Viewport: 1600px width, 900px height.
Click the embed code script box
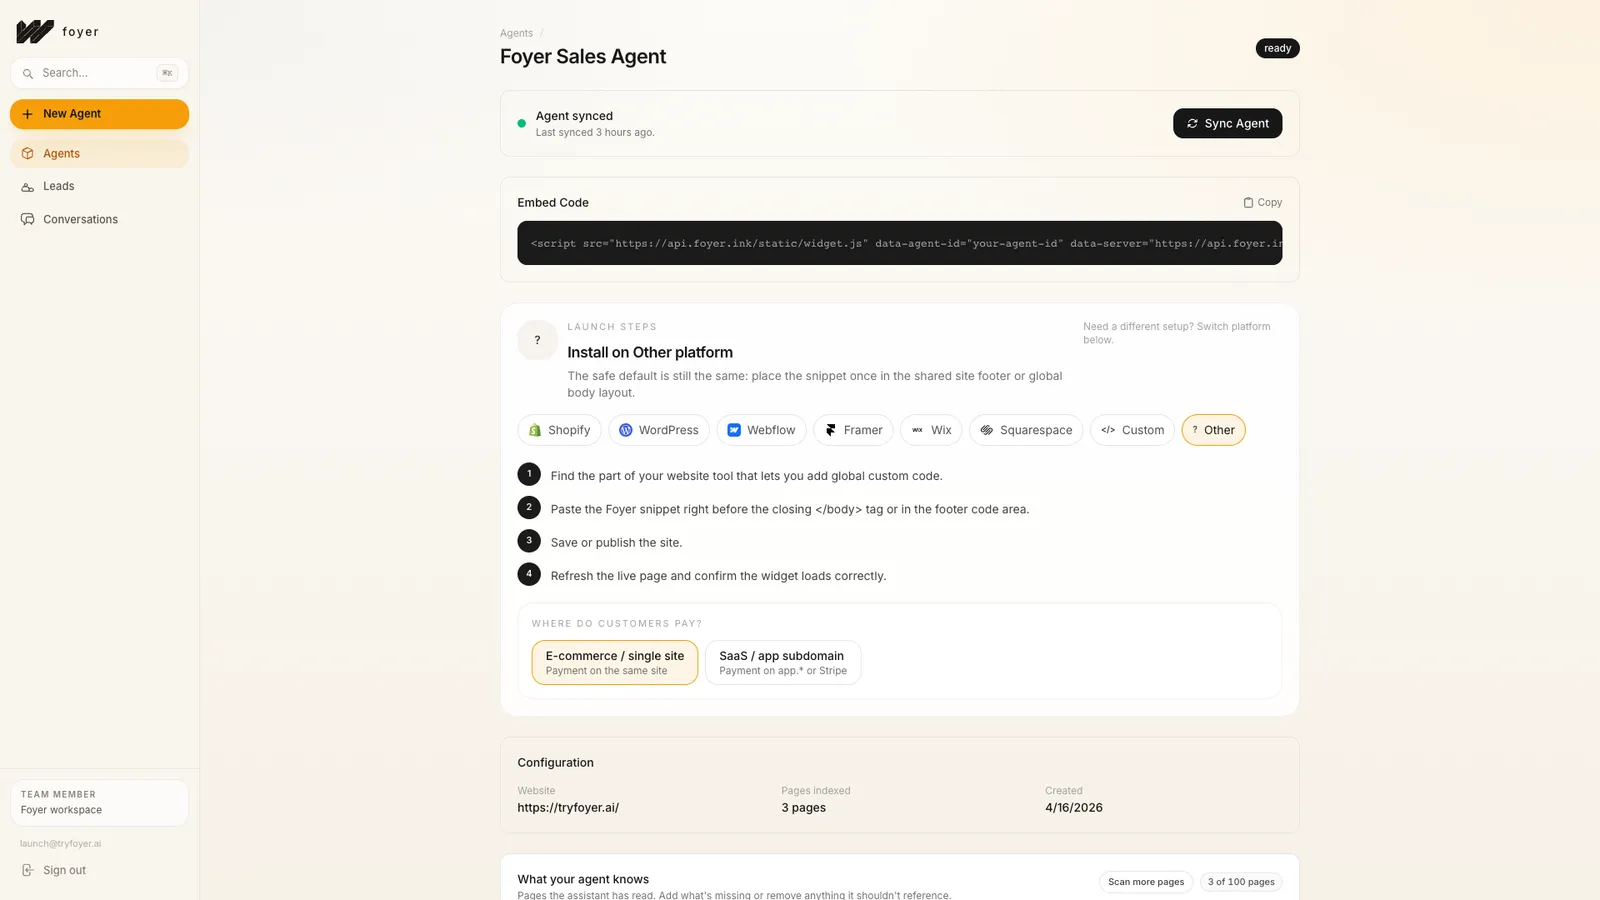(x=899, y=243)
